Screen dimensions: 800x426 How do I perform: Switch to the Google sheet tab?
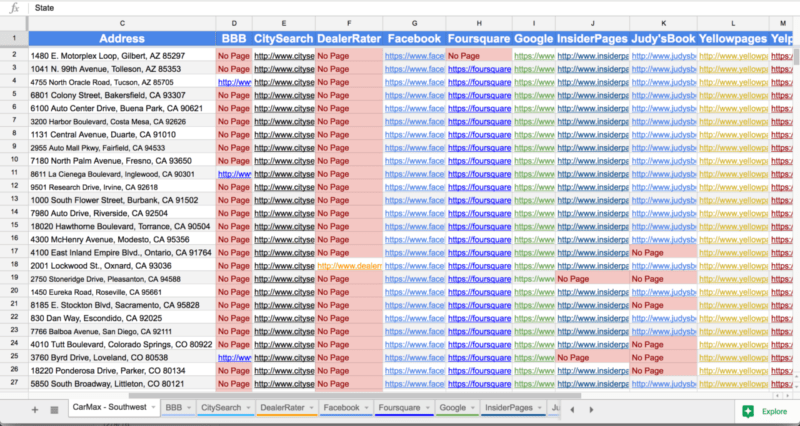[x=453, y=408]
